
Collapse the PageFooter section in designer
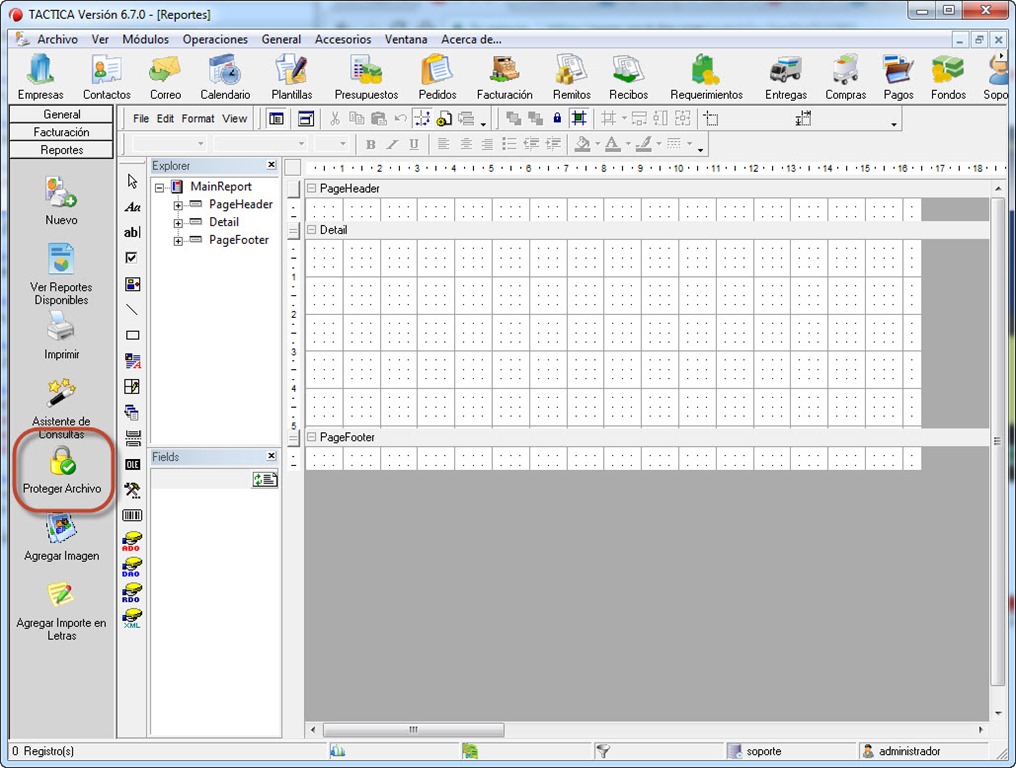point(312,437)
